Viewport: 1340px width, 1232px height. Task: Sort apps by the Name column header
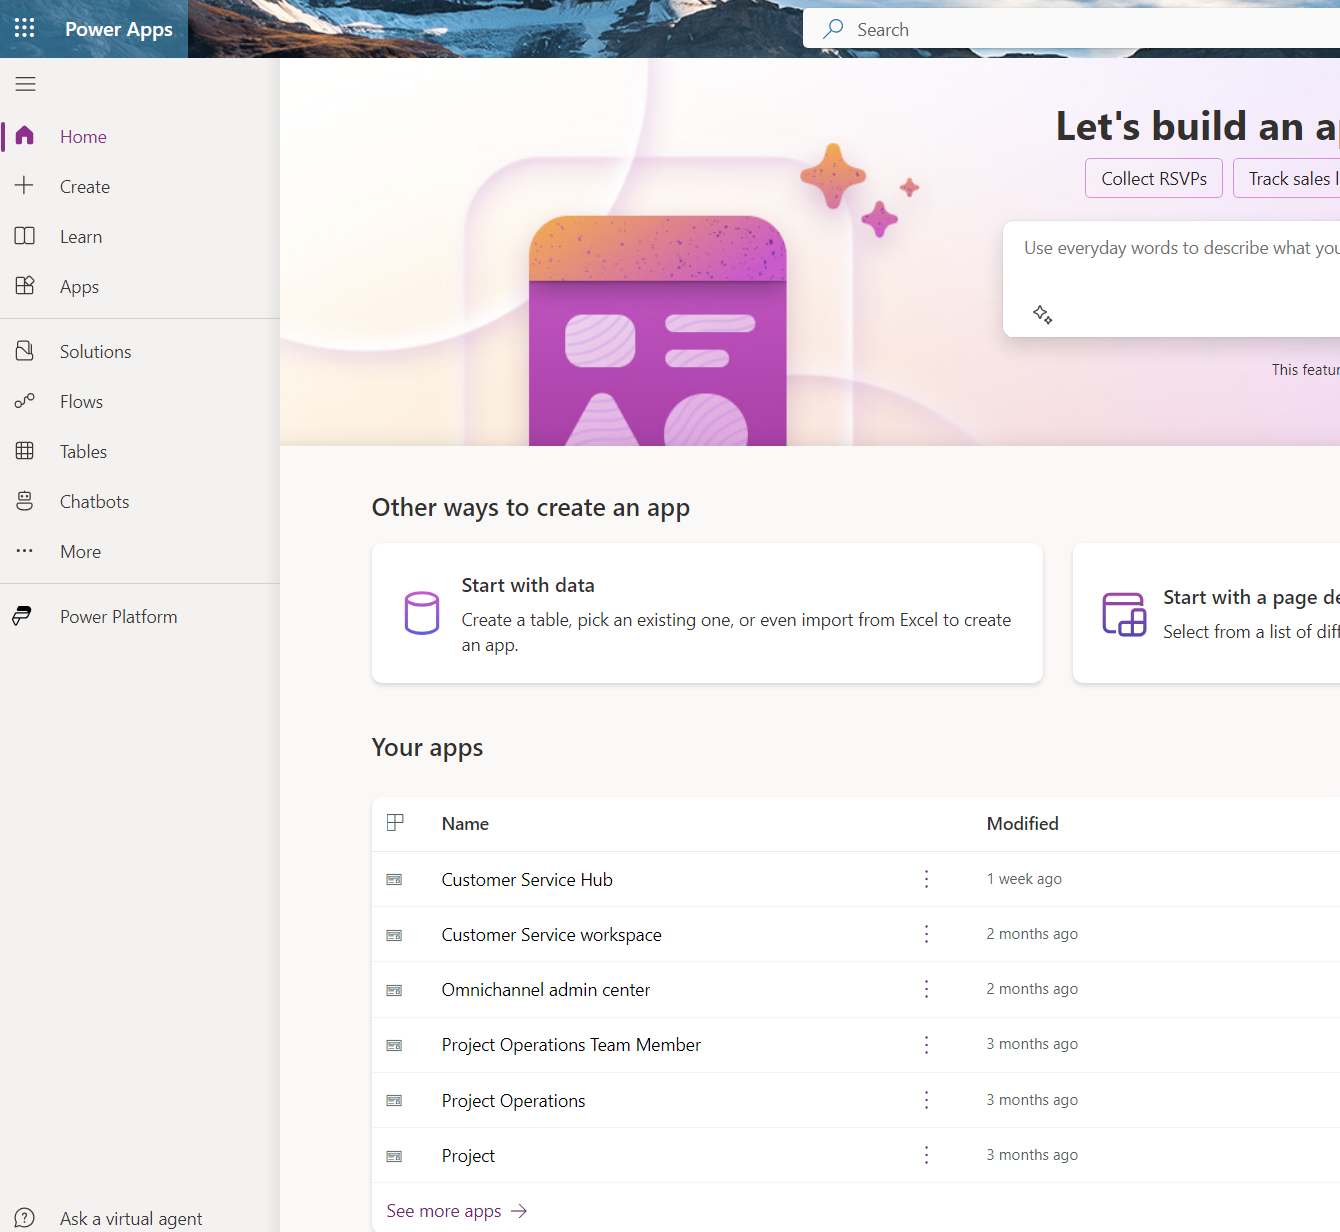point(465,823)
